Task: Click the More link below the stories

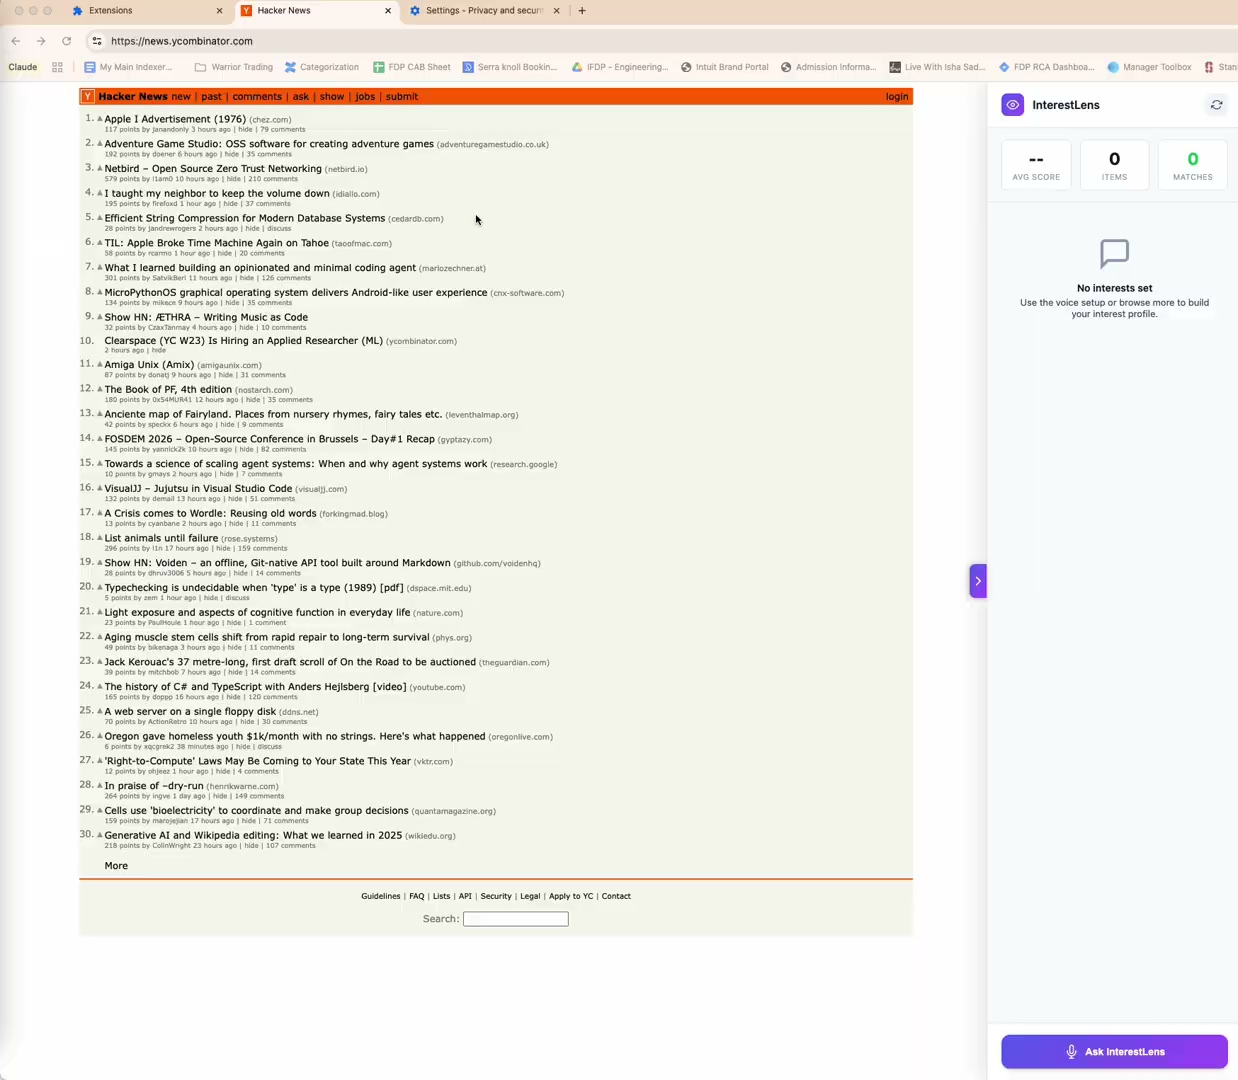Action: (x=116, y=866)
